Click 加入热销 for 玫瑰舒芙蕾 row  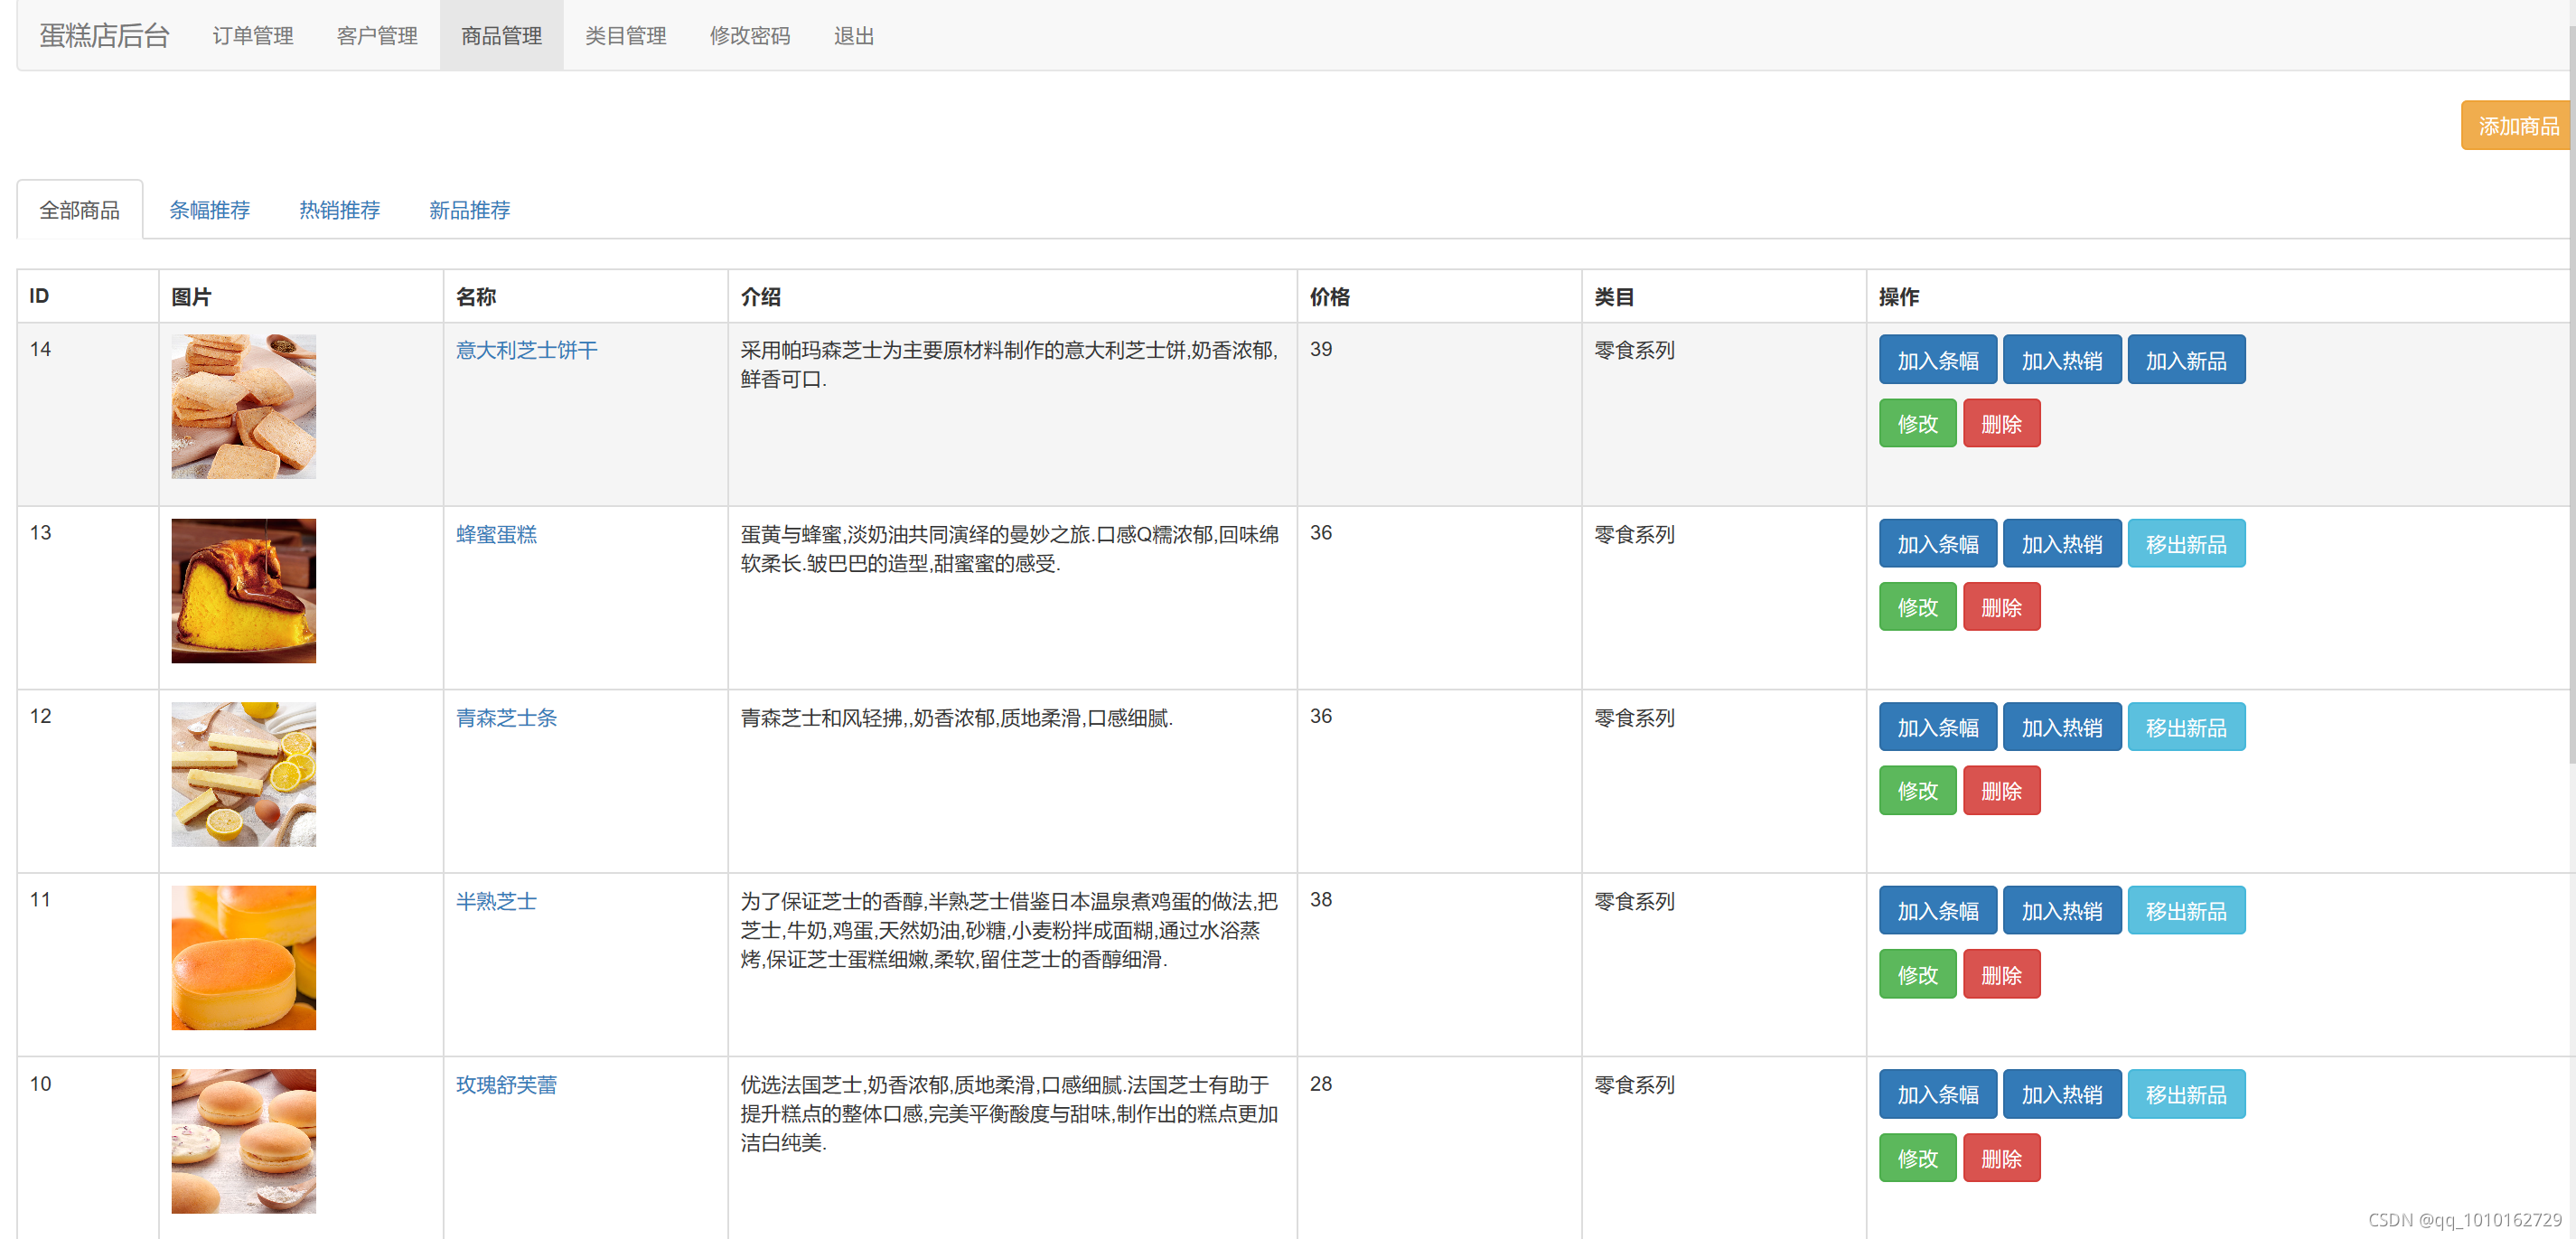pos(2061,1094)
